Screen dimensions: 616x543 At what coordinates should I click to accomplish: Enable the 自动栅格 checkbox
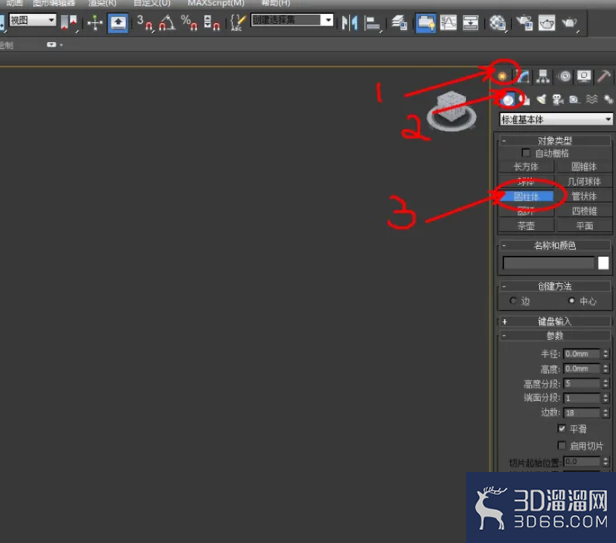(526, 152)
